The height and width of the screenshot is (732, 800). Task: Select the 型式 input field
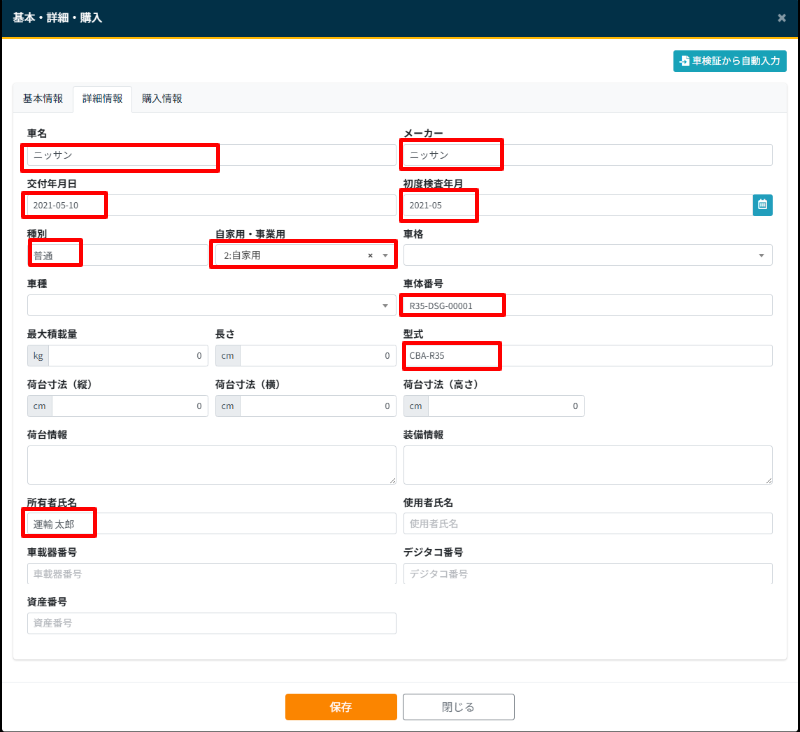click(588, 356)
